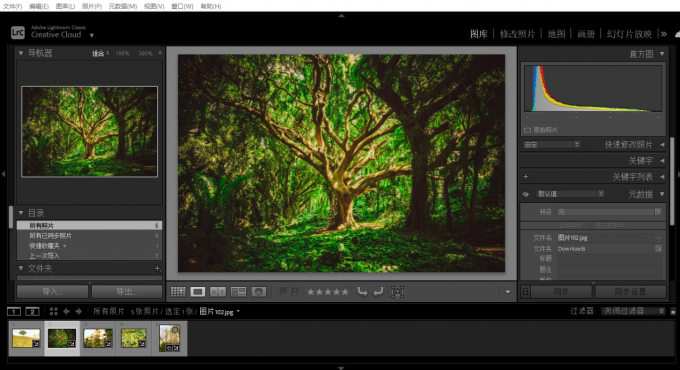
Task: Open the 关闭过滤器 filter dropdown
Action: coord(633,311)
